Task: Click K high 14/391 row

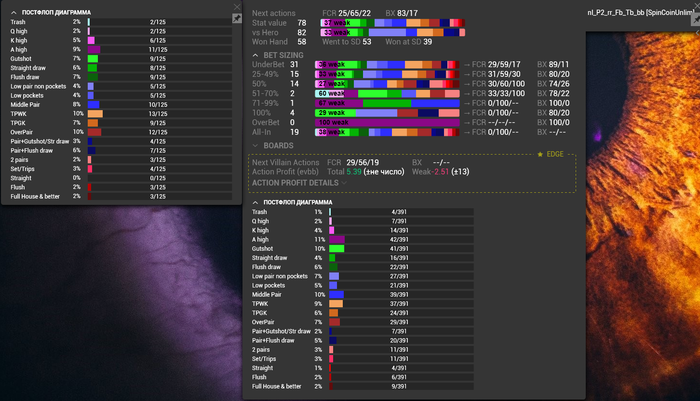Action: [362, 230]
